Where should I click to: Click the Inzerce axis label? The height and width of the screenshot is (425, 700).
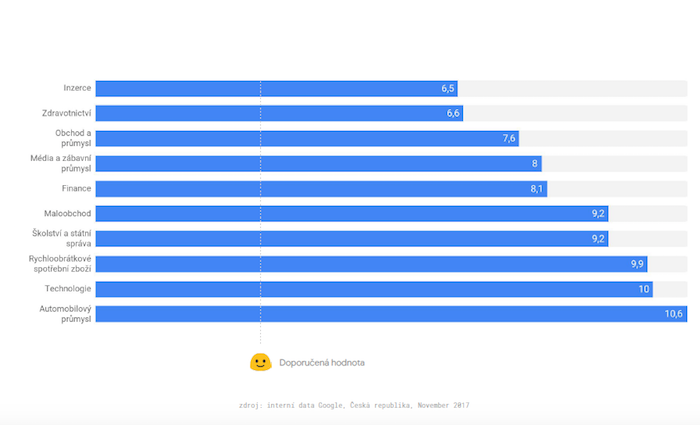[x=77, y=89]
